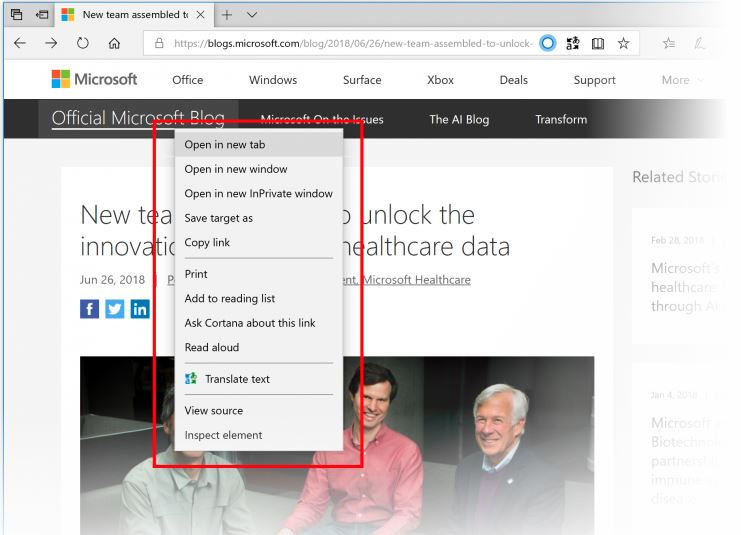Image resolution: width=741 pixels, height=535 pixels.
Task: Select Inspect element
Action: pyautogui.click(x=258, y=435)
